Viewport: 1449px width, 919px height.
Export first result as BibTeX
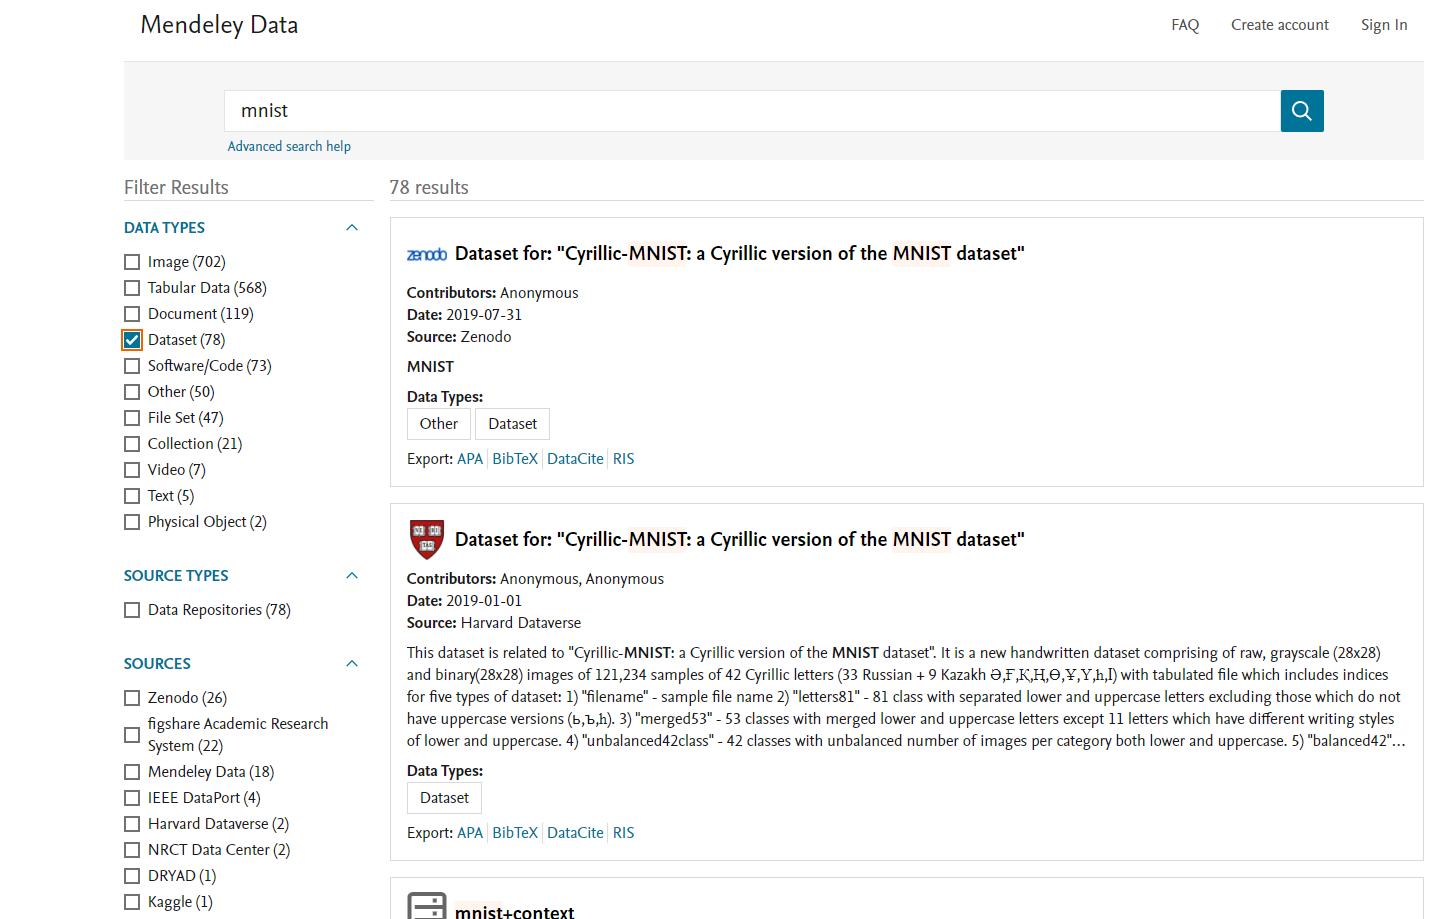(515, 459)
